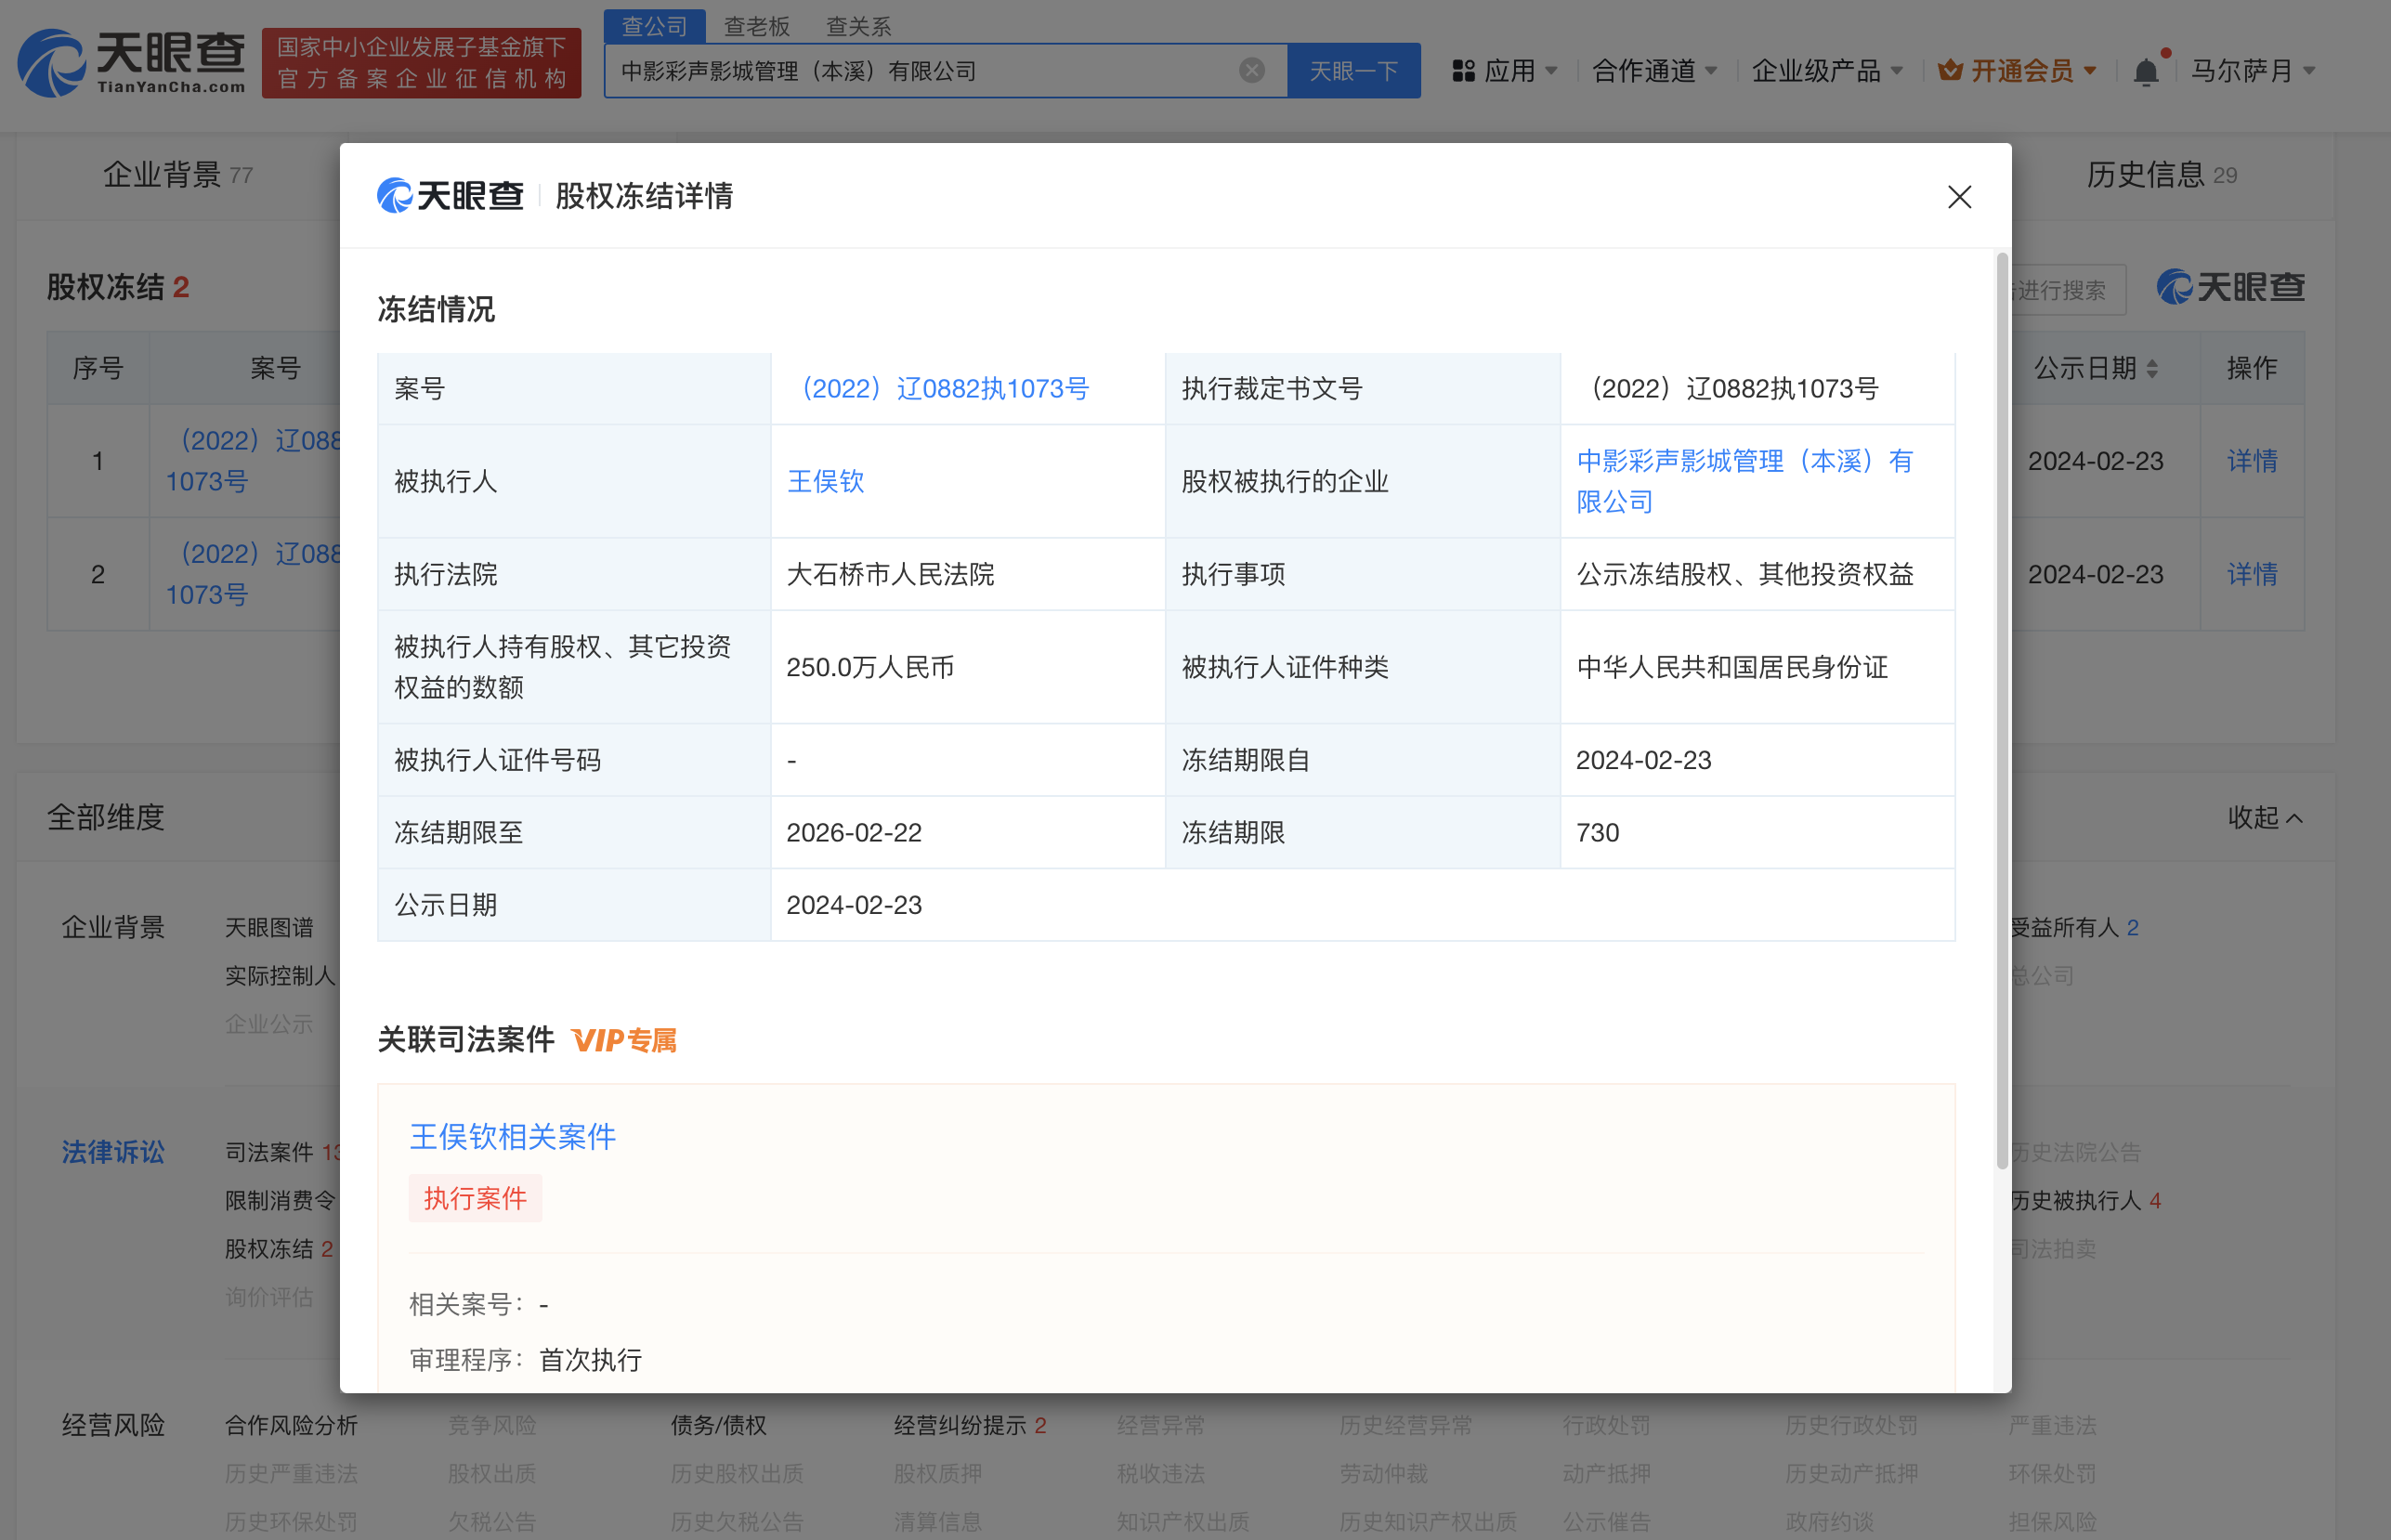Select the 法律诉讼 category

(x=113, y=1152)
